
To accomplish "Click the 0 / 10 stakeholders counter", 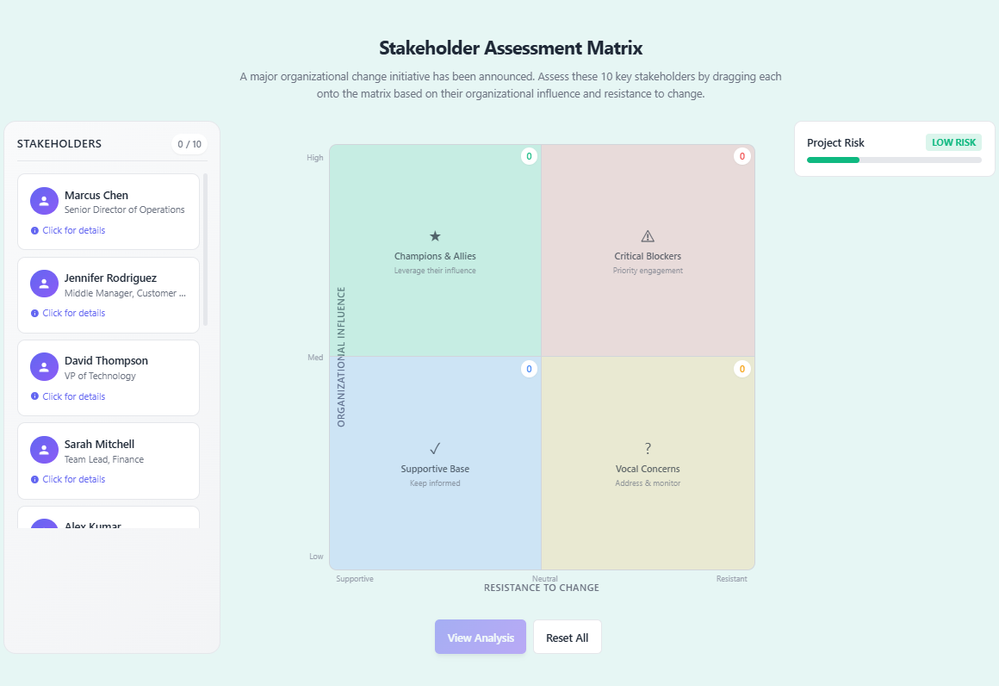I will [189, 144].
